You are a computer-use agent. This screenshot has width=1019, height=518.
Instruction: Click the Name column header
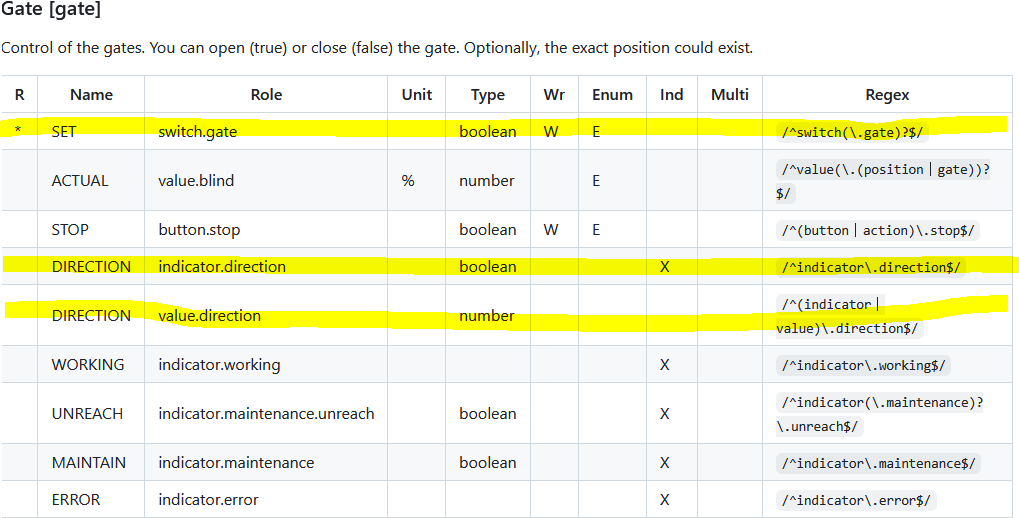coord(91,95)
